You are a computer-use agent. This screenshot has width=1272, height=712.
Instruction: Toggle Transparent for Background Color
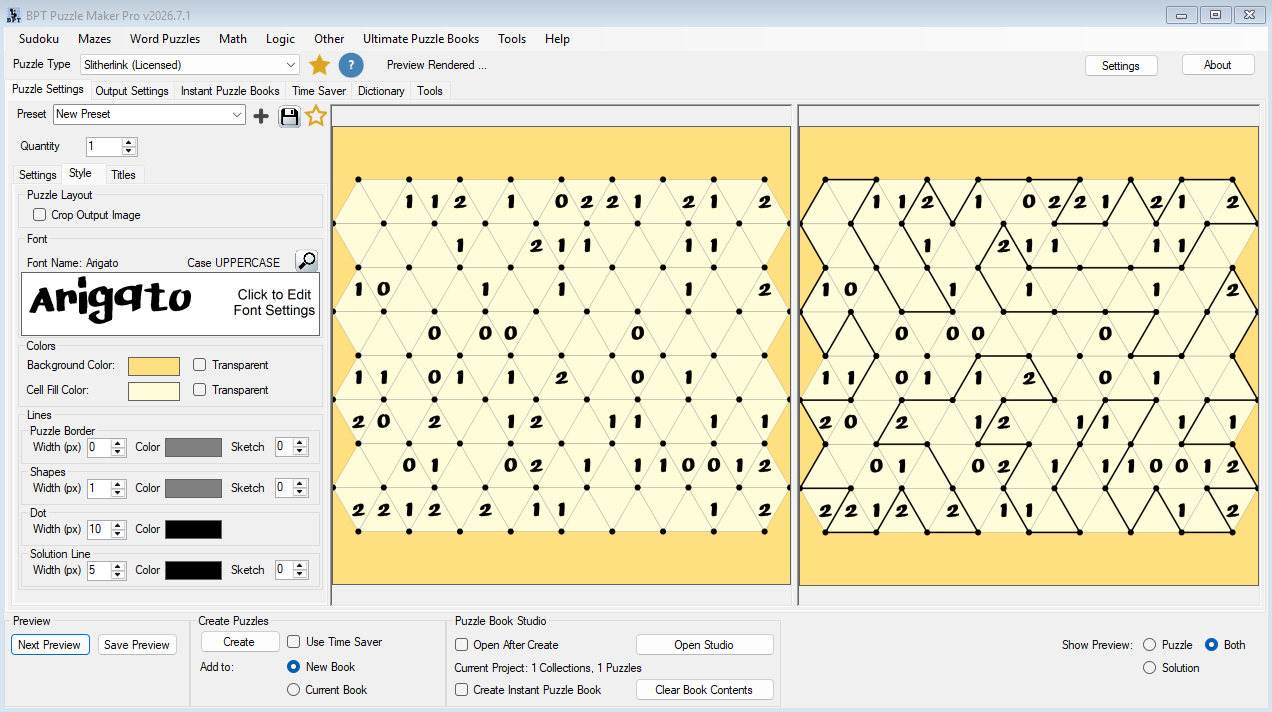(200, 365)
